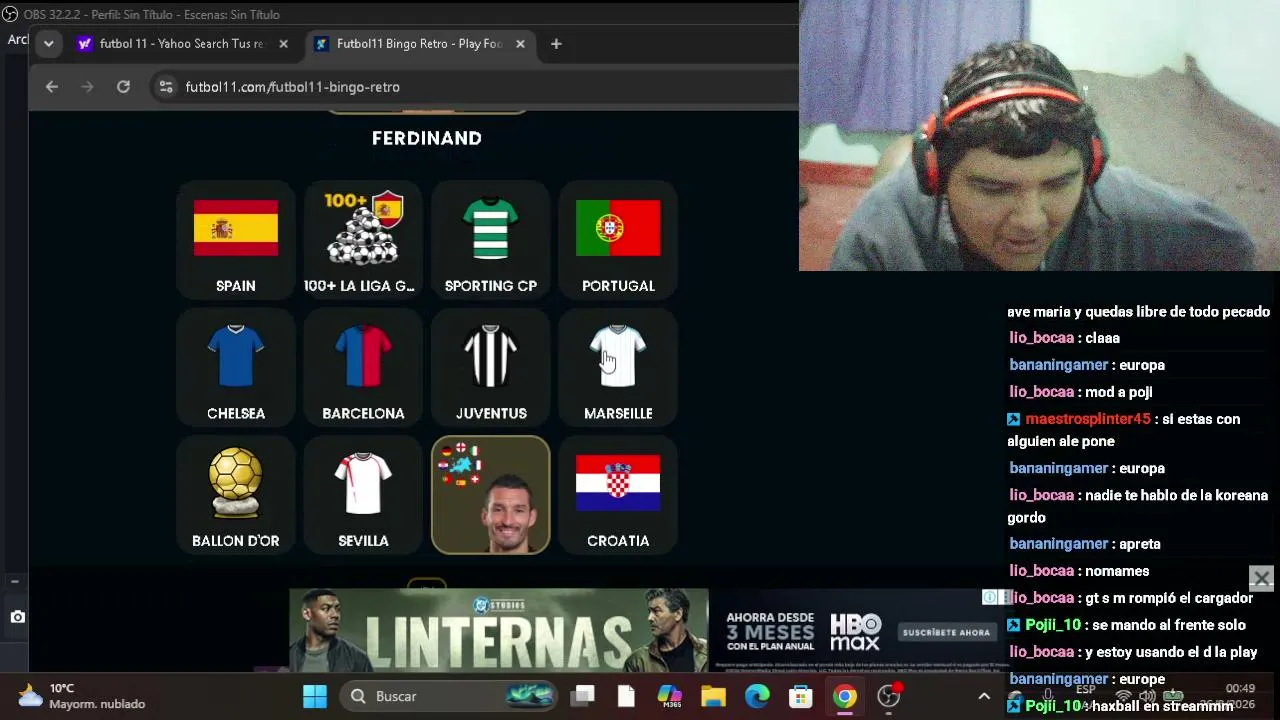Select the Futbol11 Bingo Retro tab
This screenshot has width=1280, height=720.
tap(420, 44)
